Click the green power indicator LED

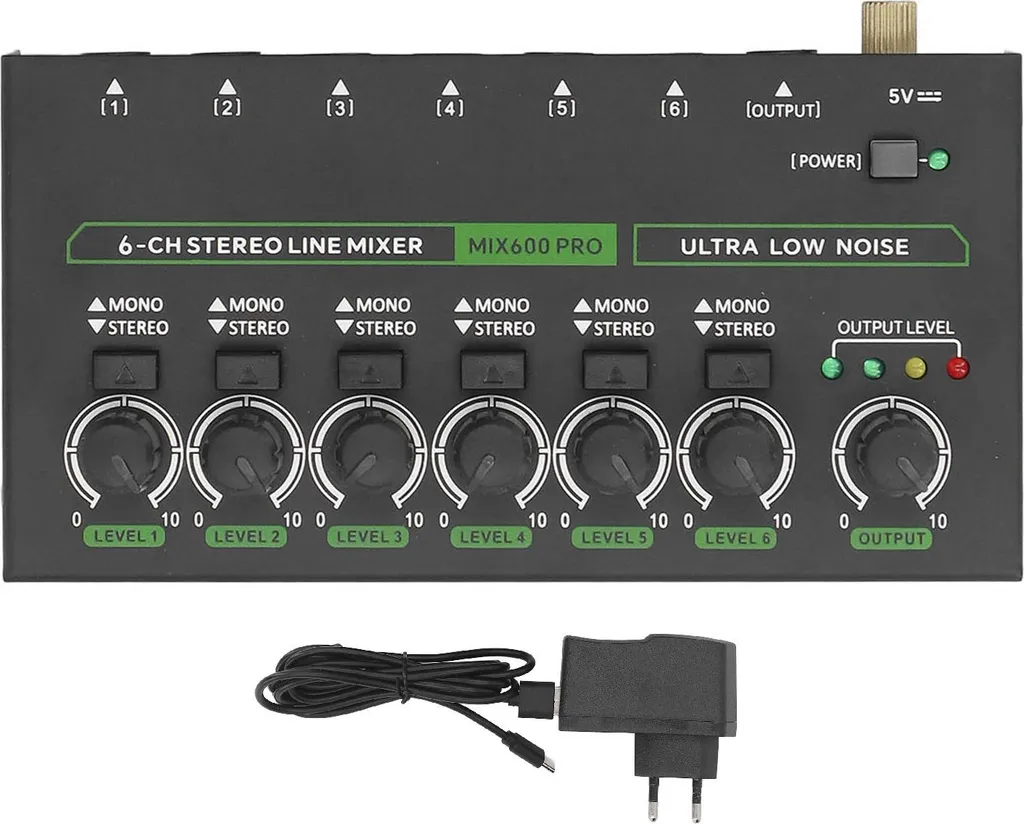click(x=939, y=160)
